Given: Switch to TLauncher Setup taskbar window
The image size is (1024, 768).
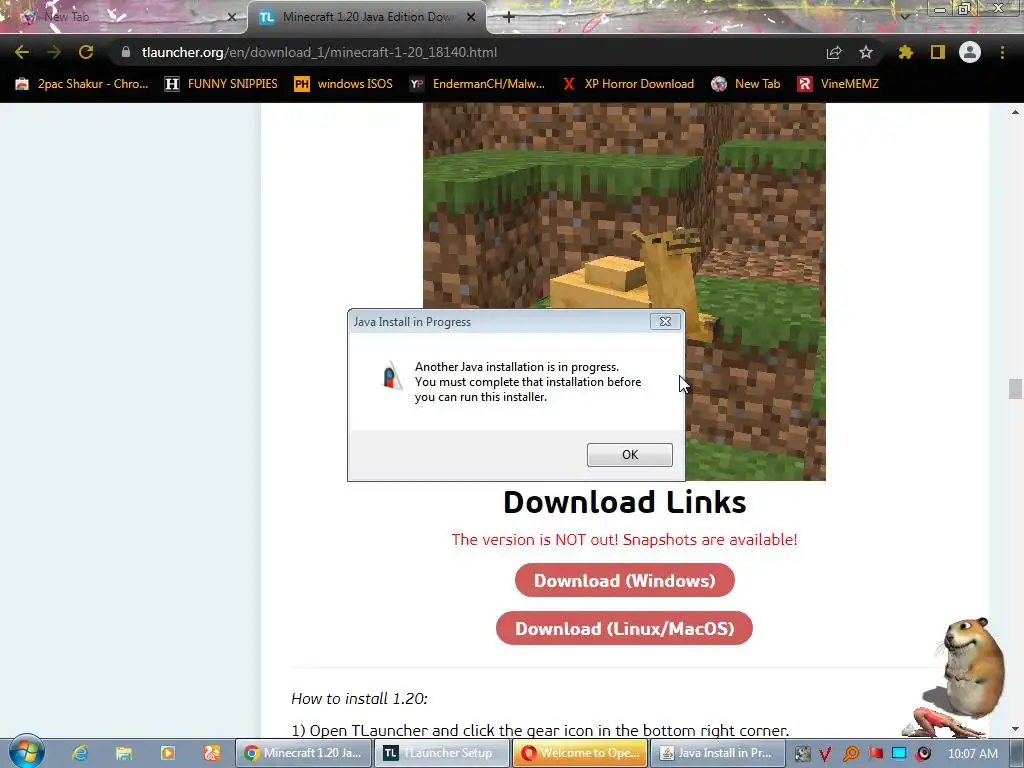Looking at the screenshot, I should tap(441, 753).
